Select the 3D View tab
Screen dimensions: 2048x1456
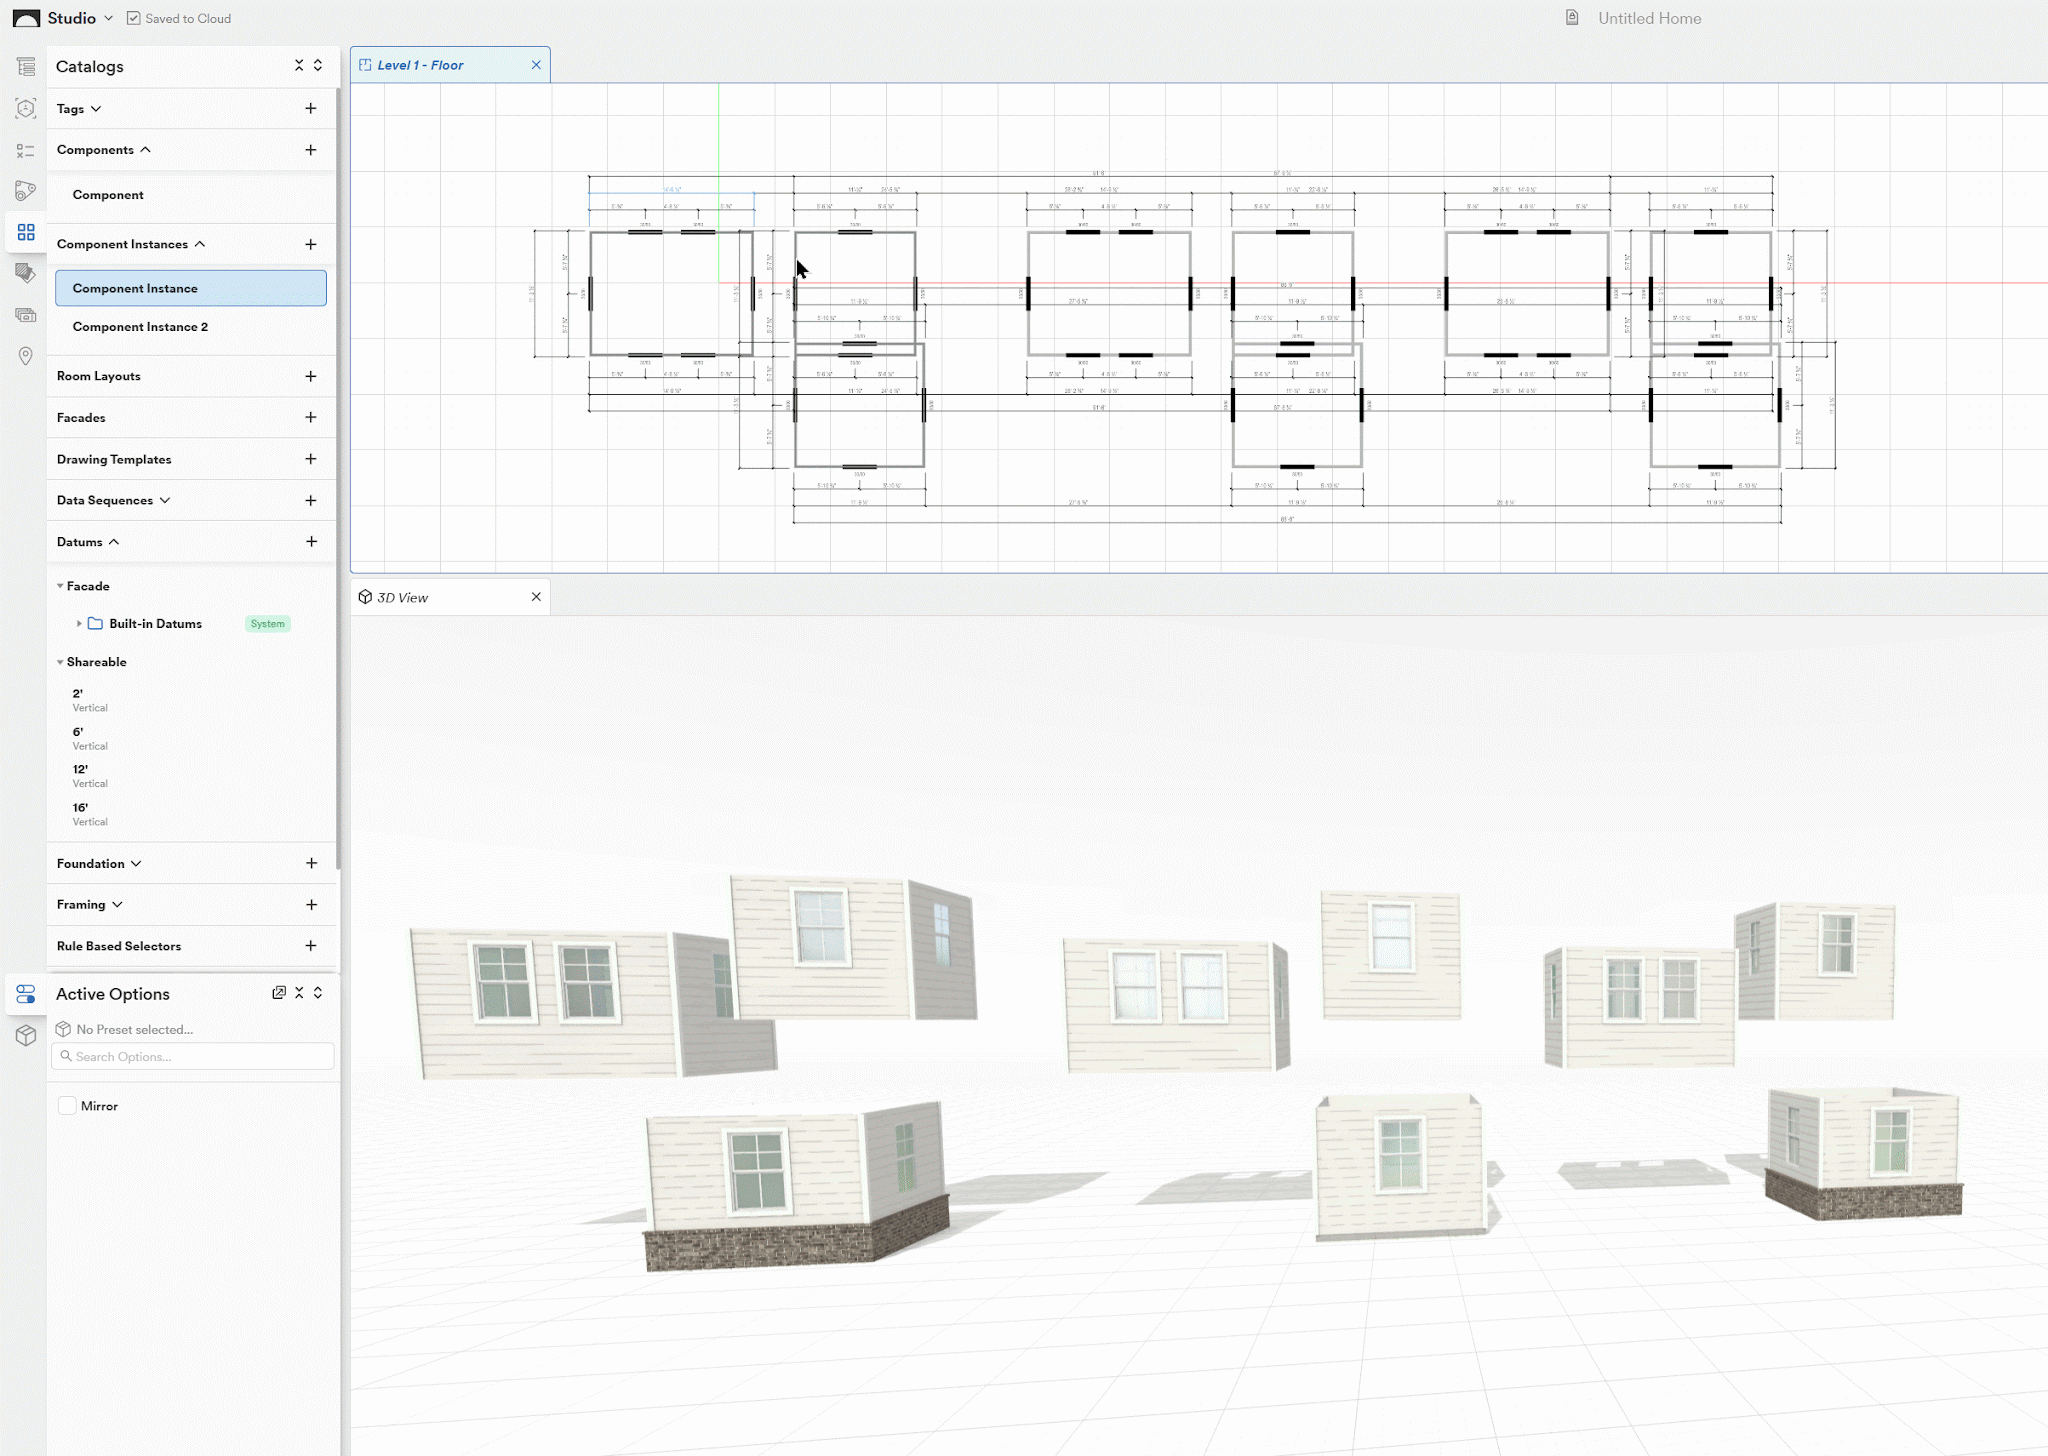click(x=402, y=597)
